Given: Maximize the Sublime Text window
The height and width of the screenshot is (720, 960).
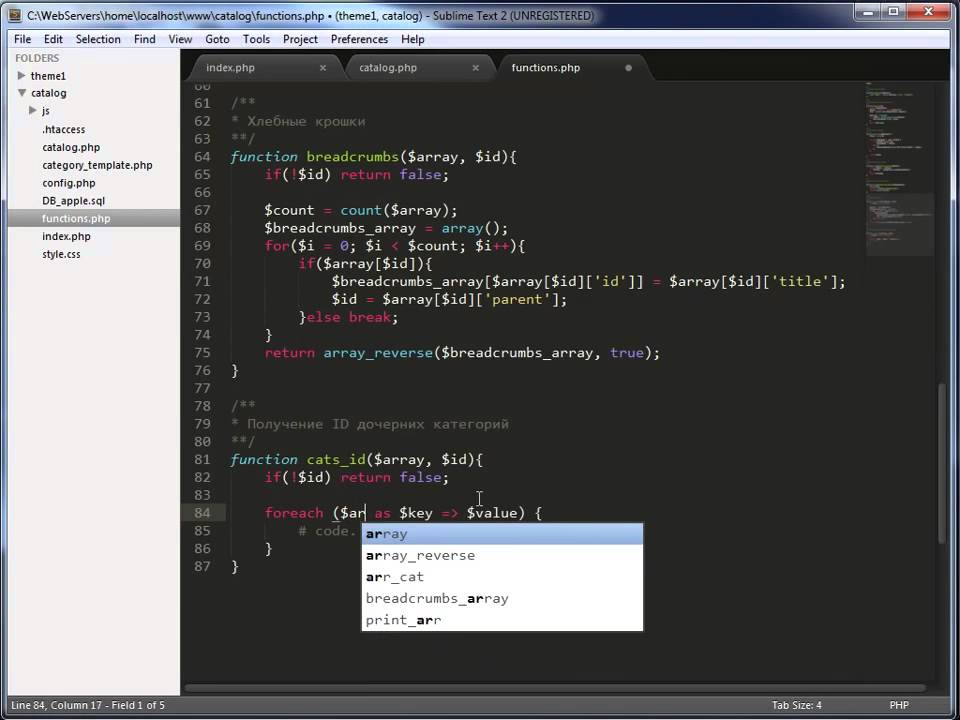Looking at the screenshot, I should coord(893,12).
